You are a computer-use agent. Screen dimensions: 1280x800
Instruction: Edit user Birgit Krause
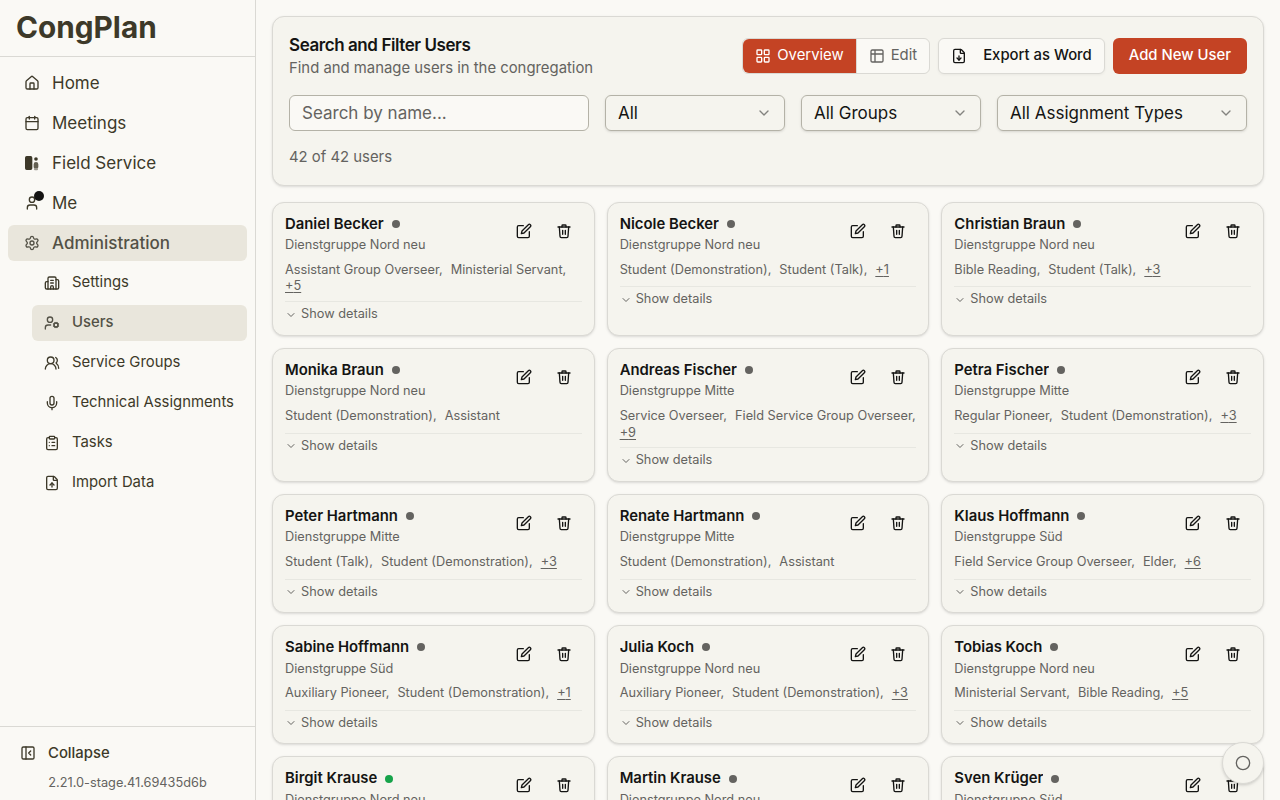tap(524, 785)
